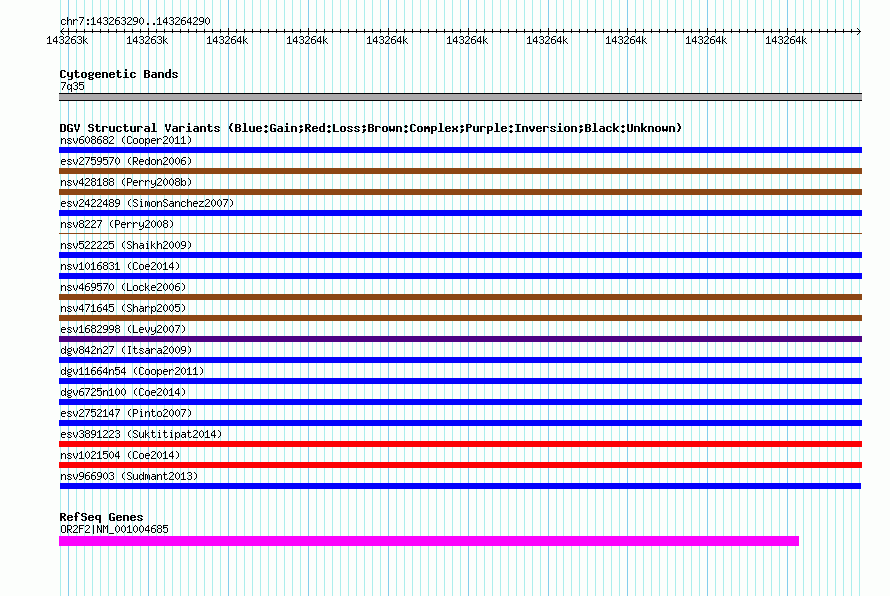890x596 pixels.
Task: Click the brown bar under nsv428188
Action: tap(460, 192)
